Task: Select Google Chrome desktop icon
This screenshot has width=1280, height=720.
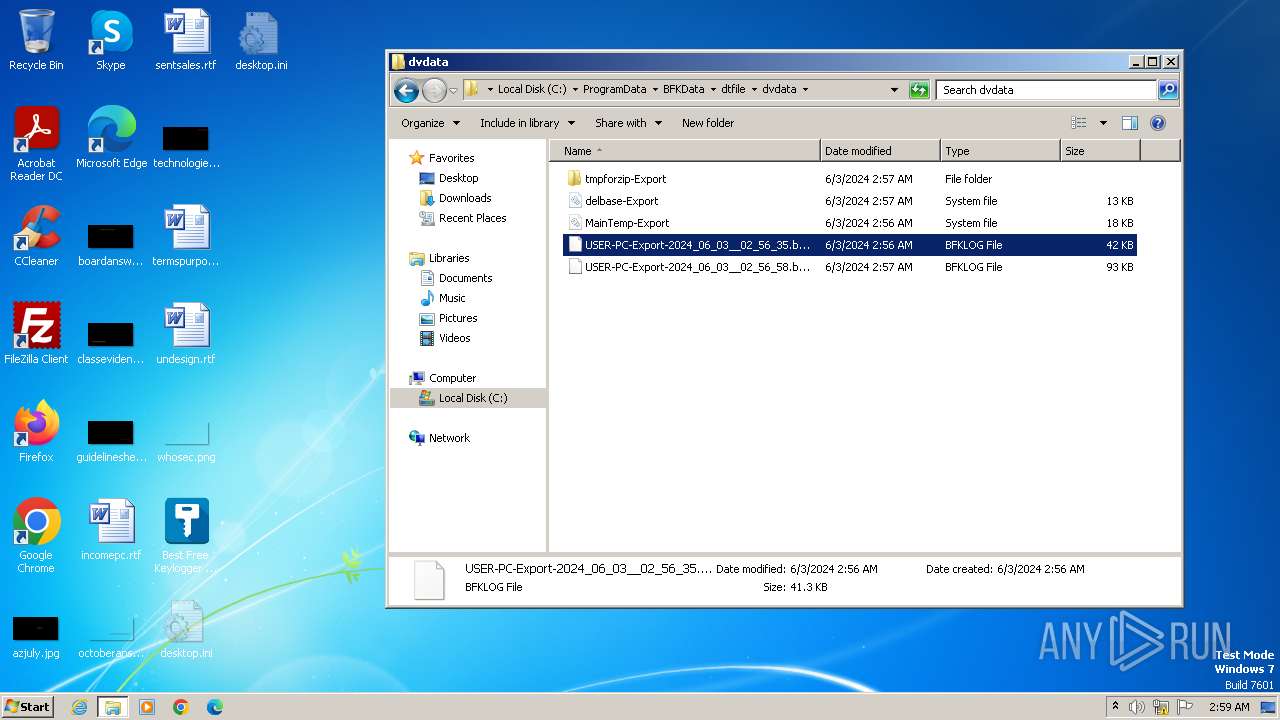Action: click(x=36, y=536)
